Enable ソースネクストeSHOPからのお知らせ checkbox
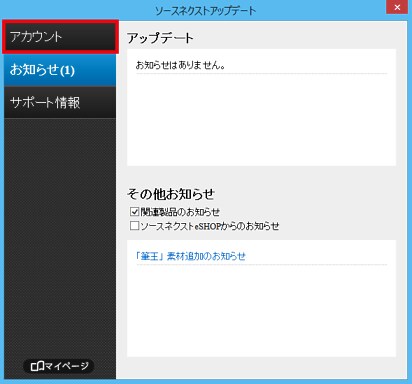The image size is (412, 384). 134,226
